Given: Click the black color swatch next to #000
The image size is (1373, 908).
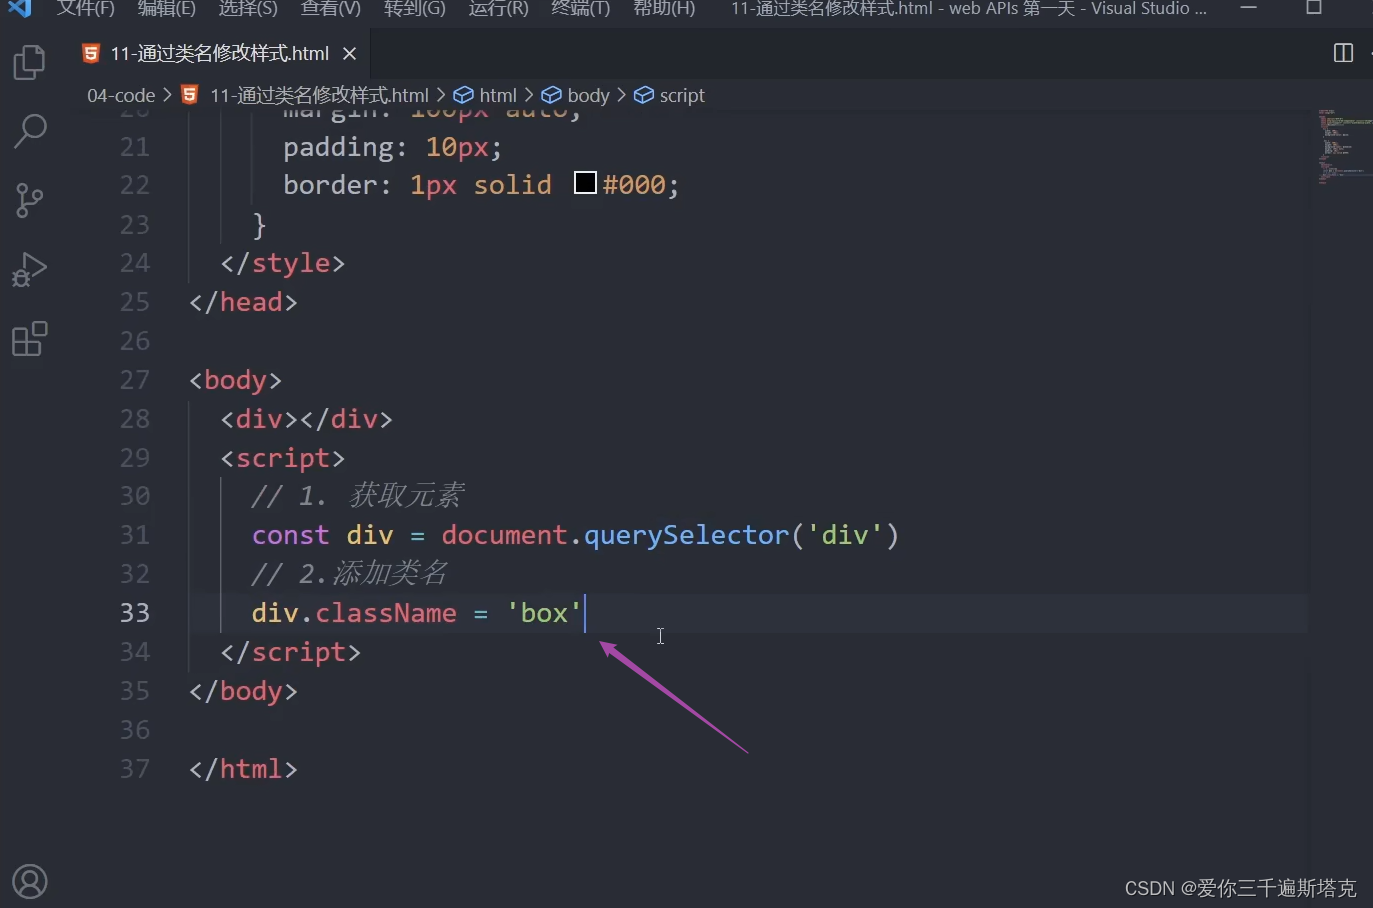Looking at the screenshot, I should (585, 182).
